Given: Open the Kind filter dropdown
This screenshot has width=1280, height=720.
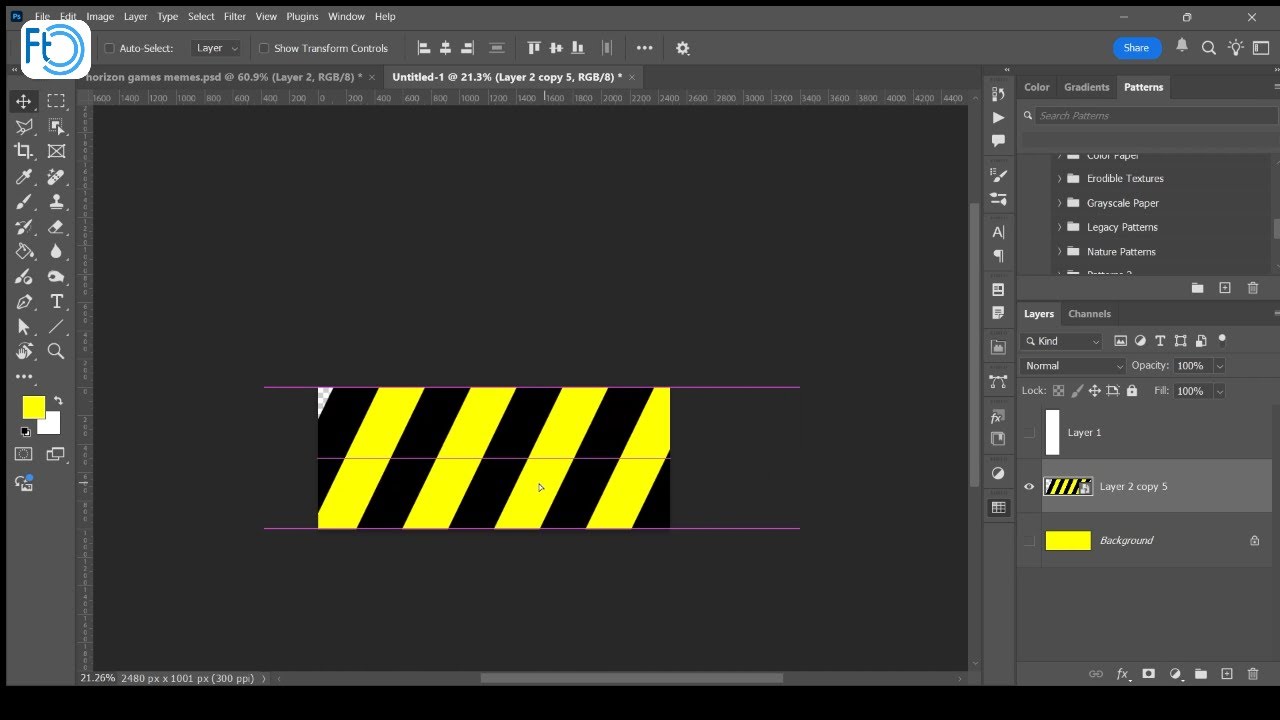Looking at the screenshot, I should (1062, 341).
